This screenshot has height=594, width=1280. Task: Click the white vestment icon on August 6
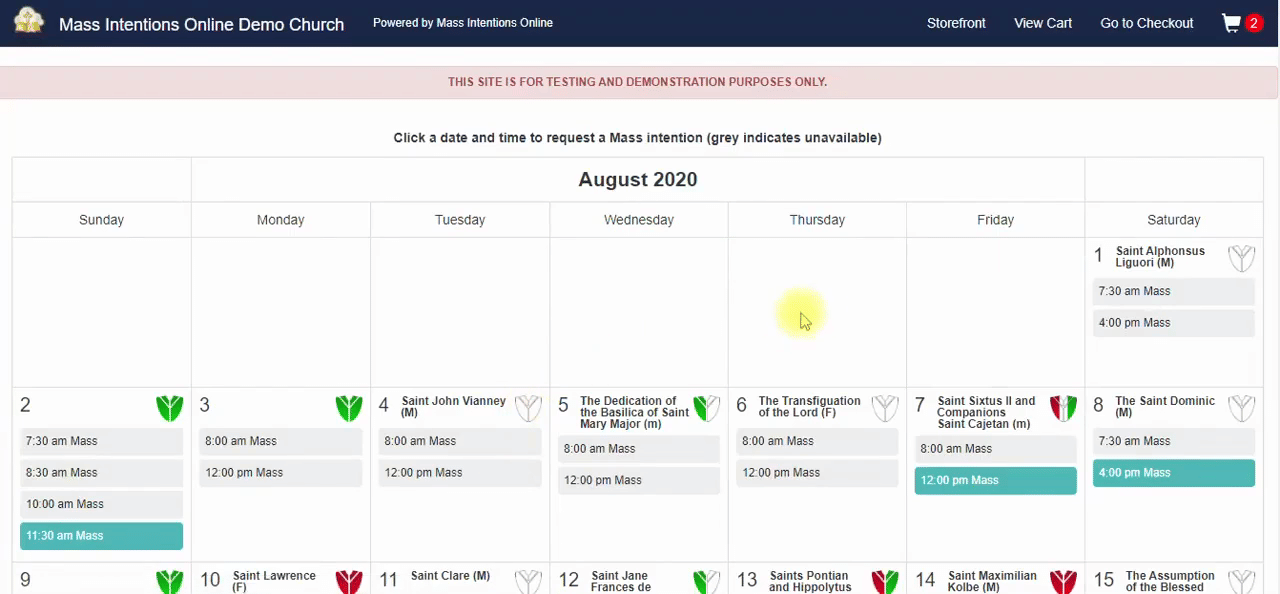click(x=884, y=408)
